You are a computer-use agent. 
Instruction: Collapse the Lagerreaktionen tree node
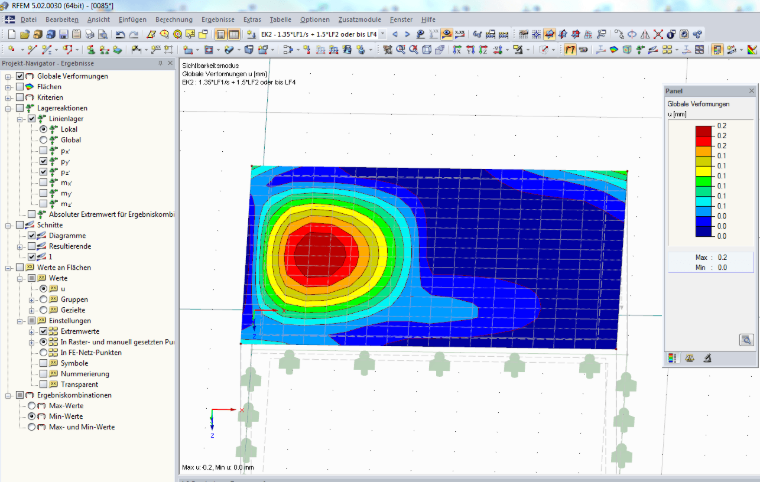point(8,108)
